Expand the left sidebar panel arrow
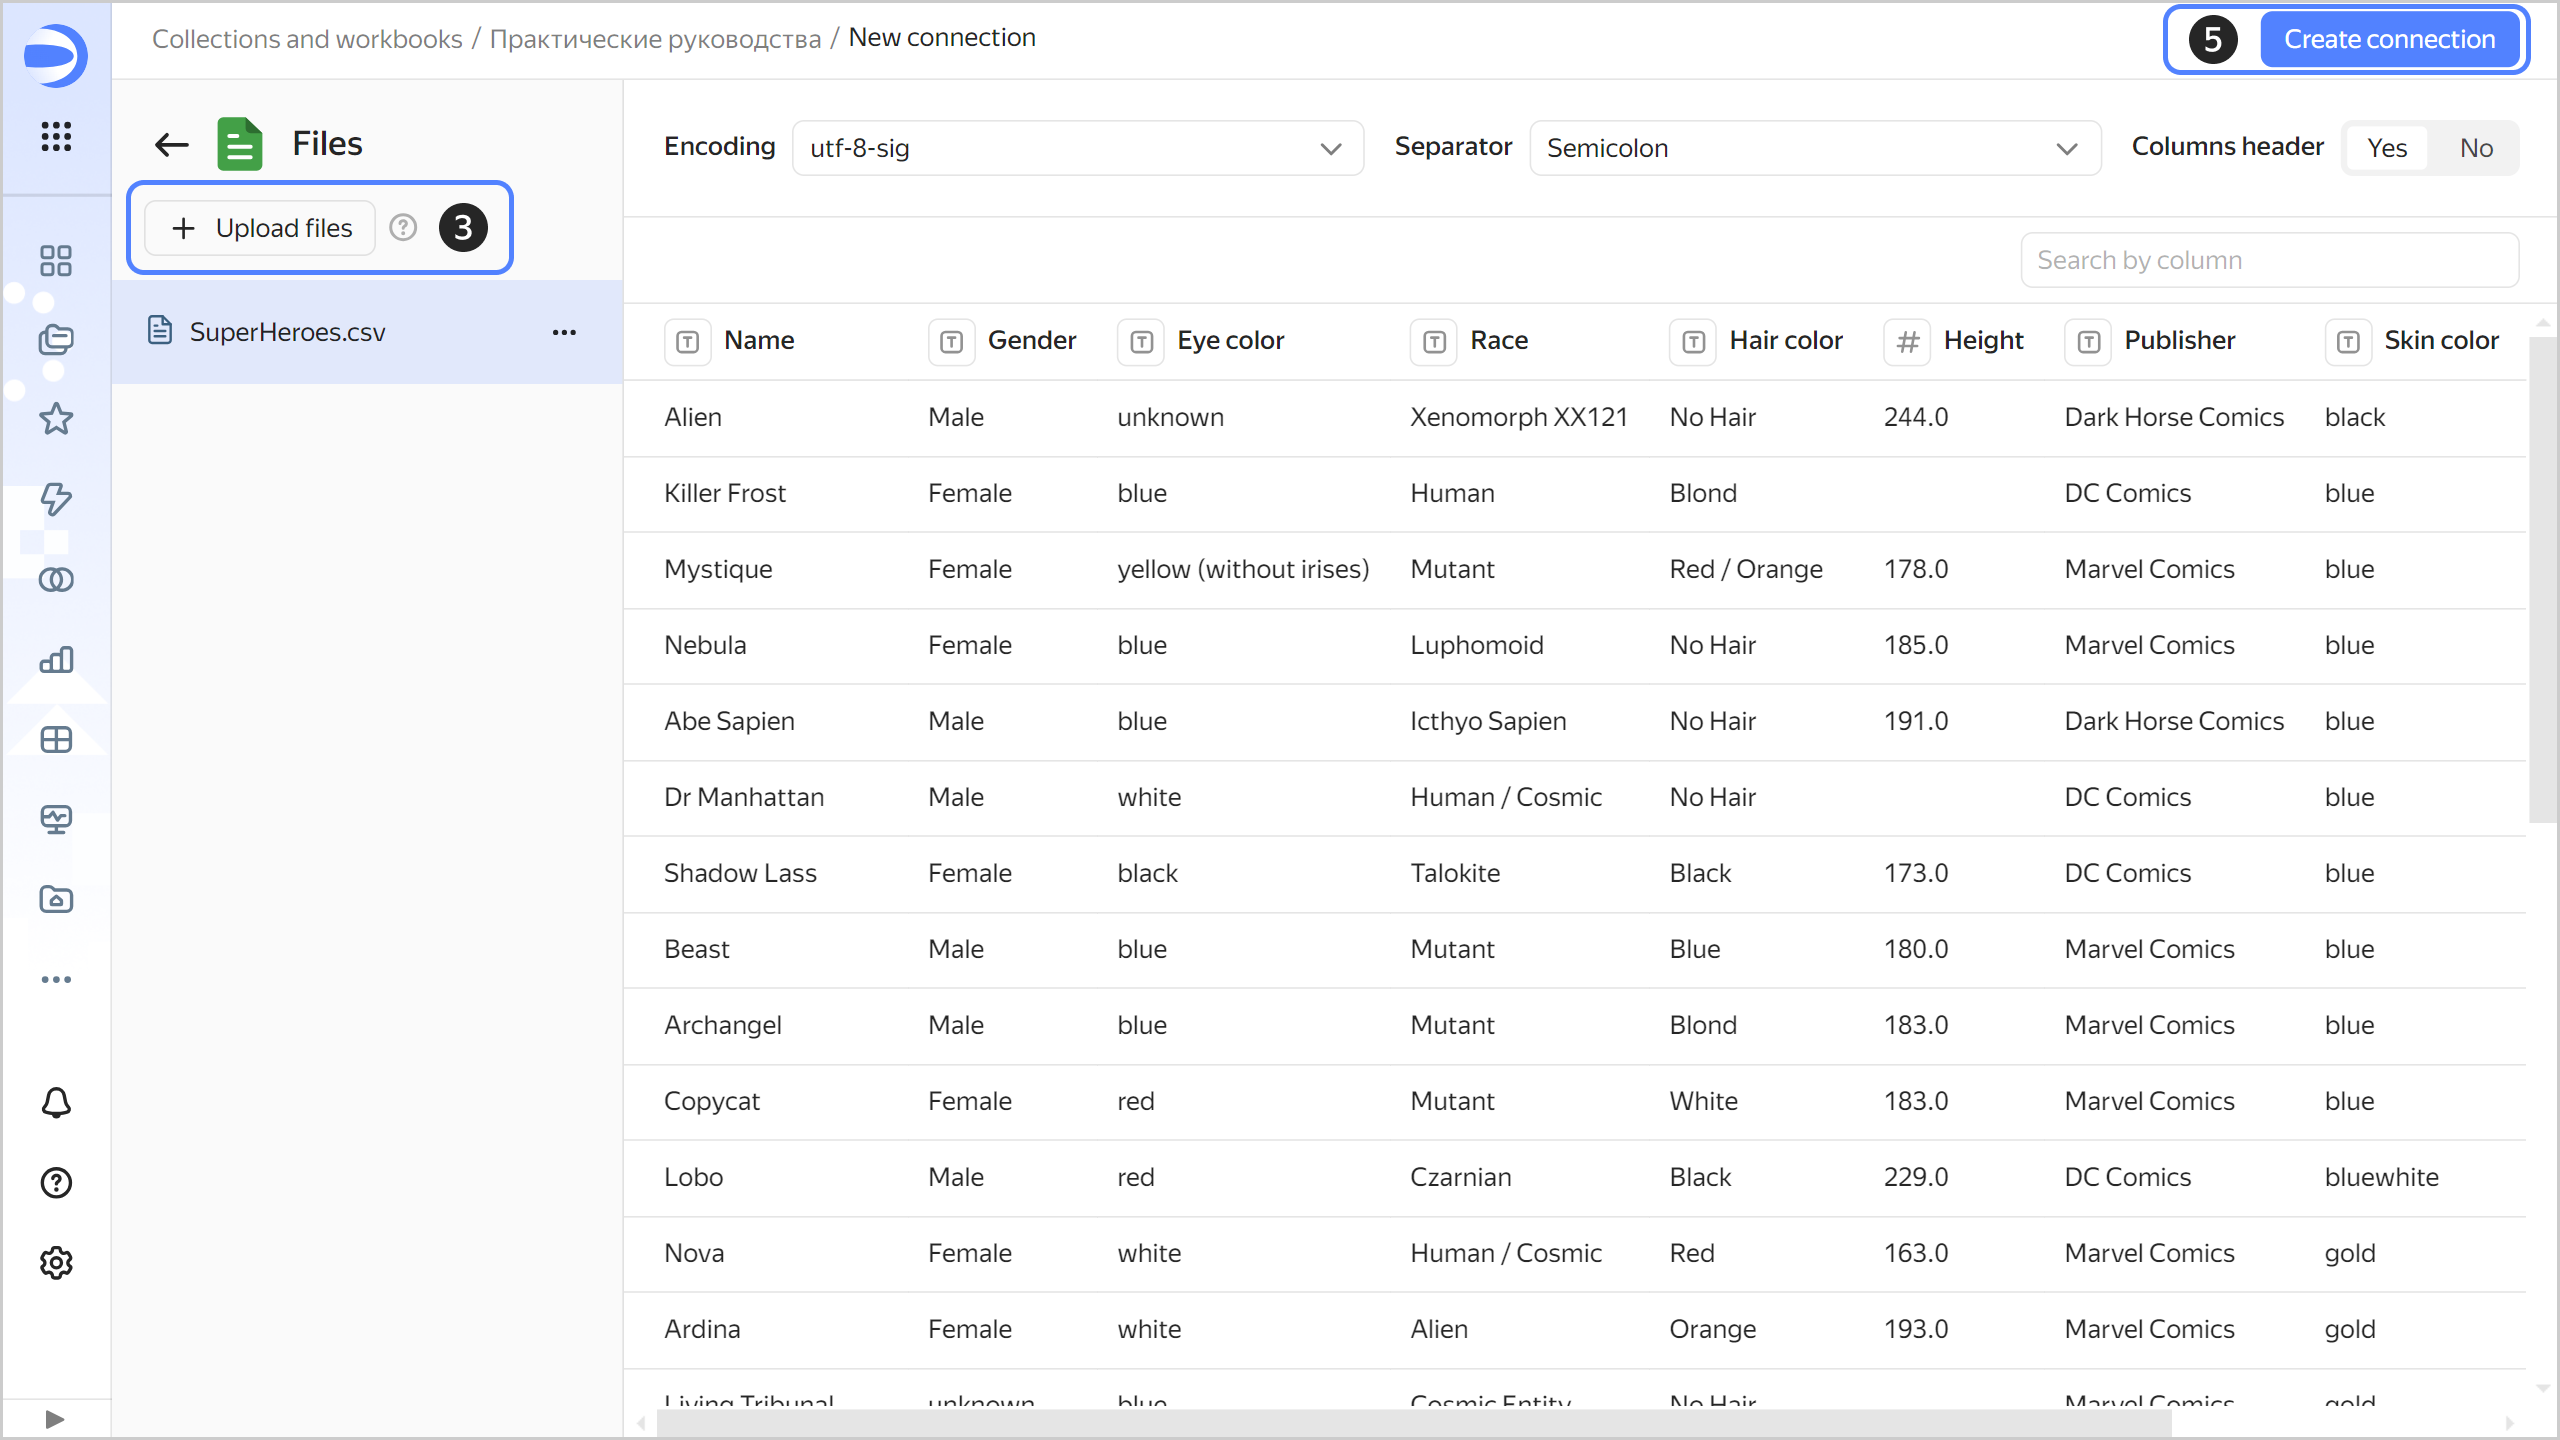 (x=55, y=1419)
